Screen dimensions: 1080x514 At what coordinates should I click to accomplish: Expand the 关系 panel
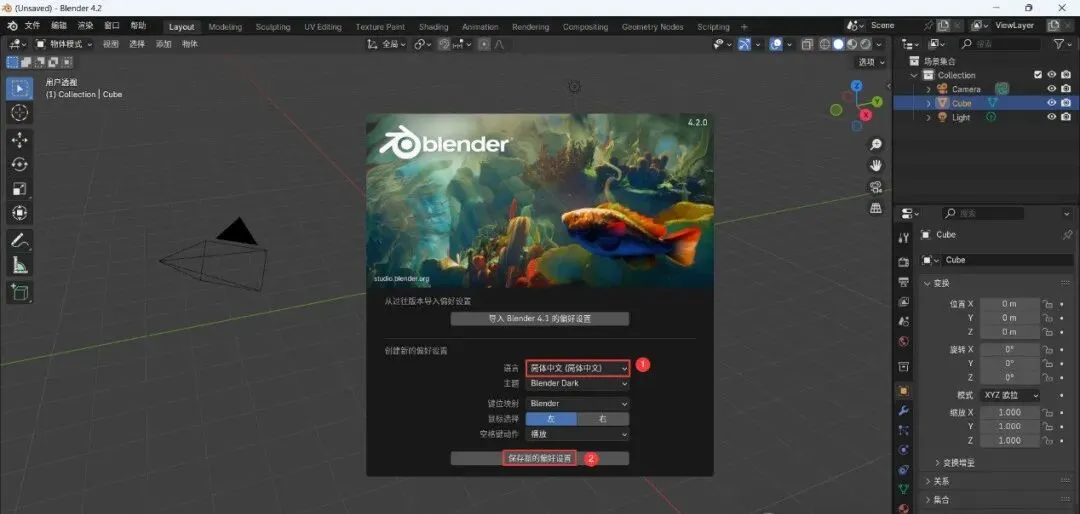coord(942,482)
